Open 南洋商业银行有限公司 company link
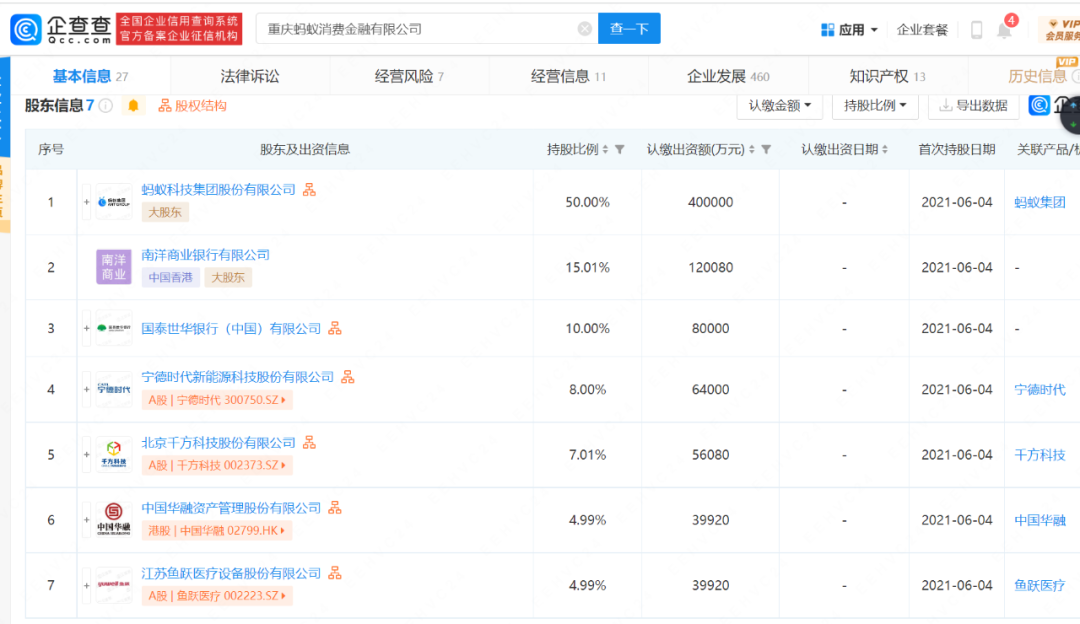The width and height of the screenshot is (1080, 624). click(x=205, y=255)
